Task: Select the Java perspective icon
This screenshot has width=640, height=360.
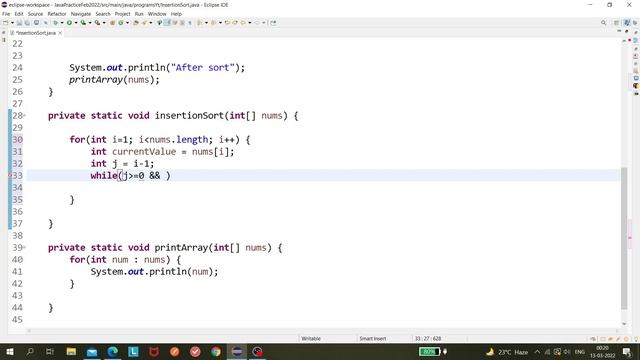Action: [627, 23]
